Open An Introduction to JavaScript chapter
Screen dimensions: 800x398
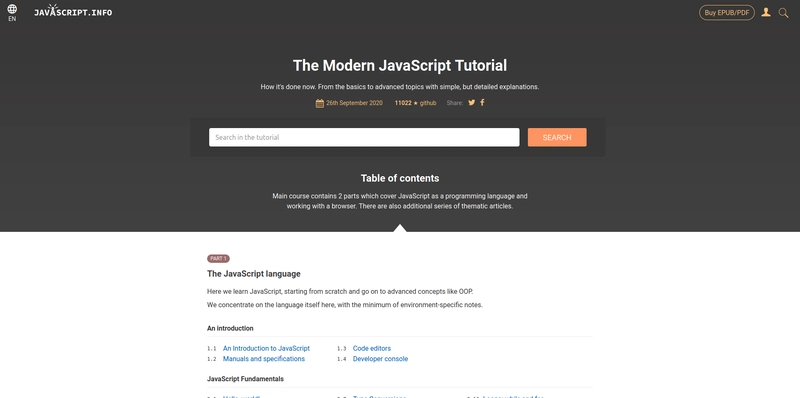[x=266, y=349]
